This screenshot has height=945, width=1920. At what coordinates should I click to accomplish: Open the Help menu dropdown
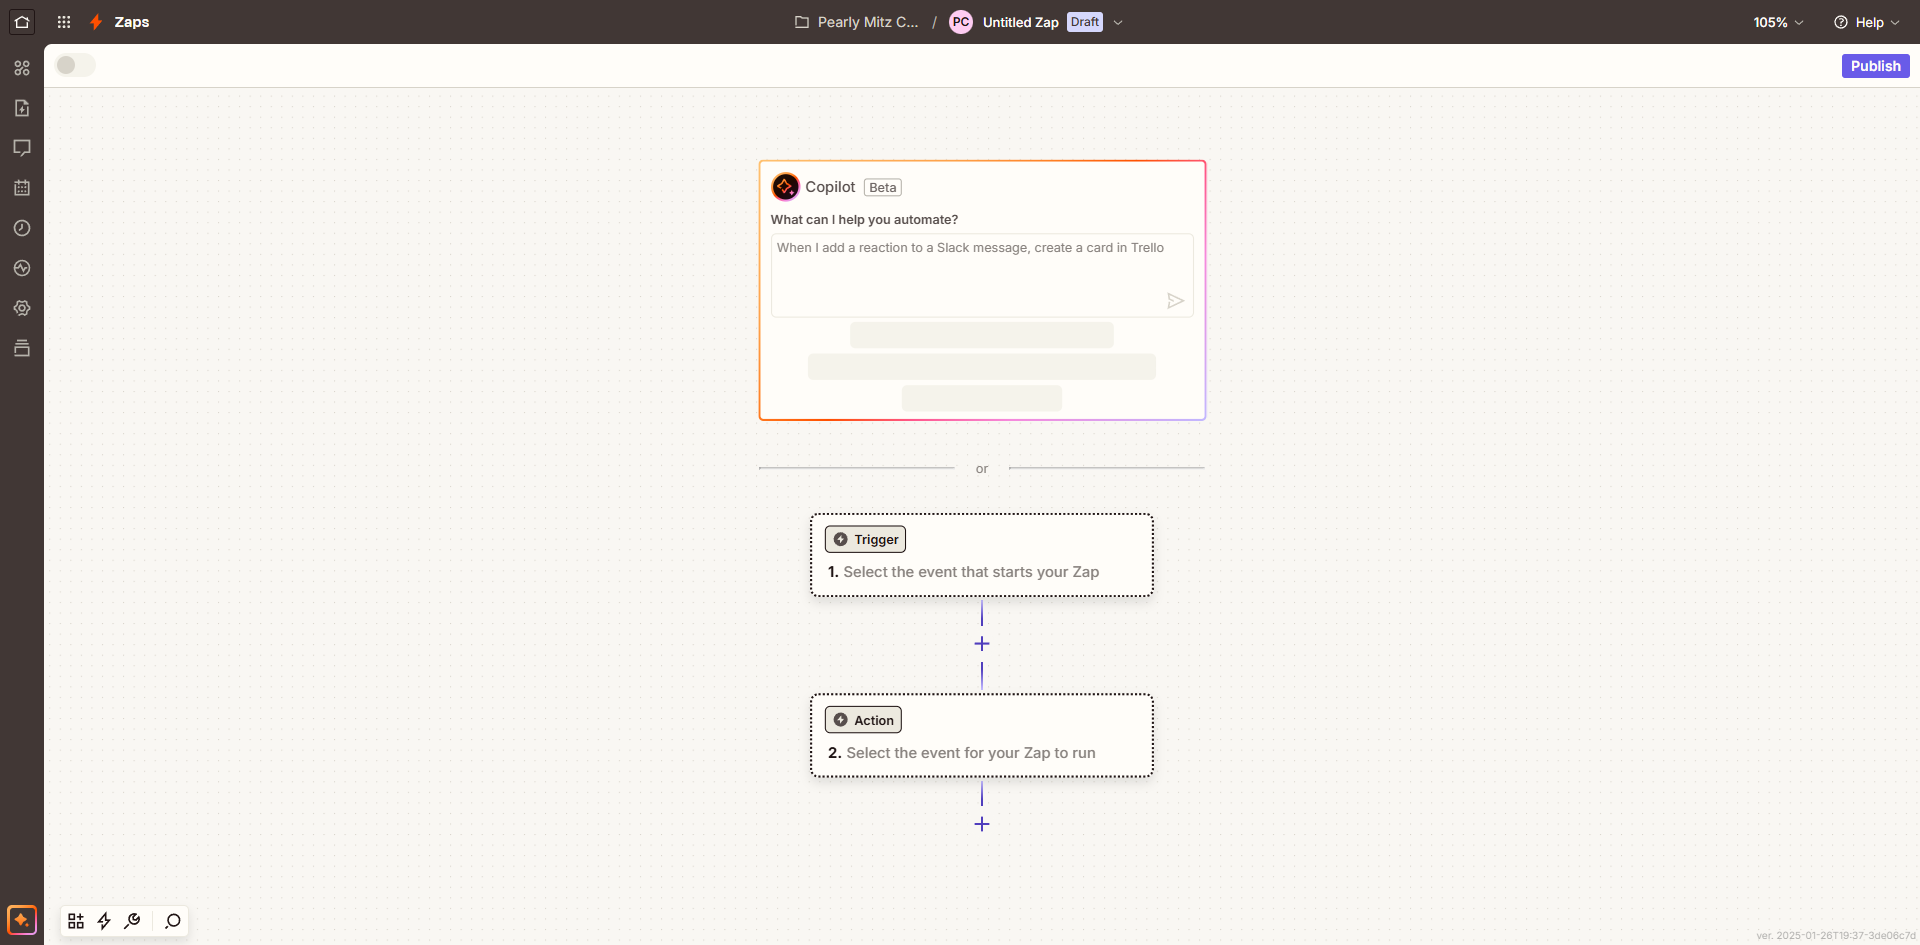click(x=1866, y=22)
